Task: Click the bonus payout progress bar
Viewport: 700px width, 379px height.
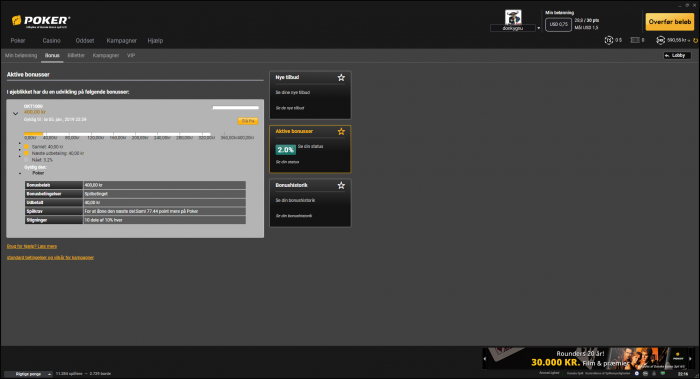Action: click(x=117, y=133)
